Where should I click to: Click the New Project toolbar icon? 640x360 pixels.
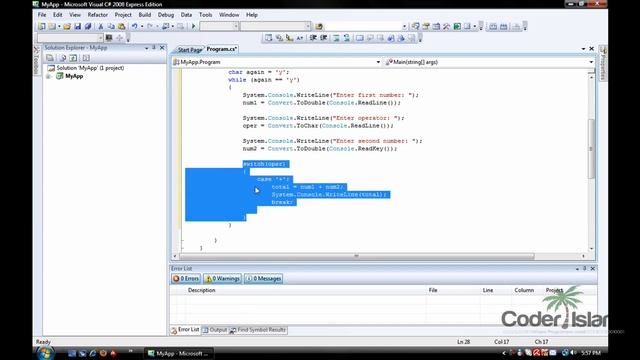(x=42, y=27)
